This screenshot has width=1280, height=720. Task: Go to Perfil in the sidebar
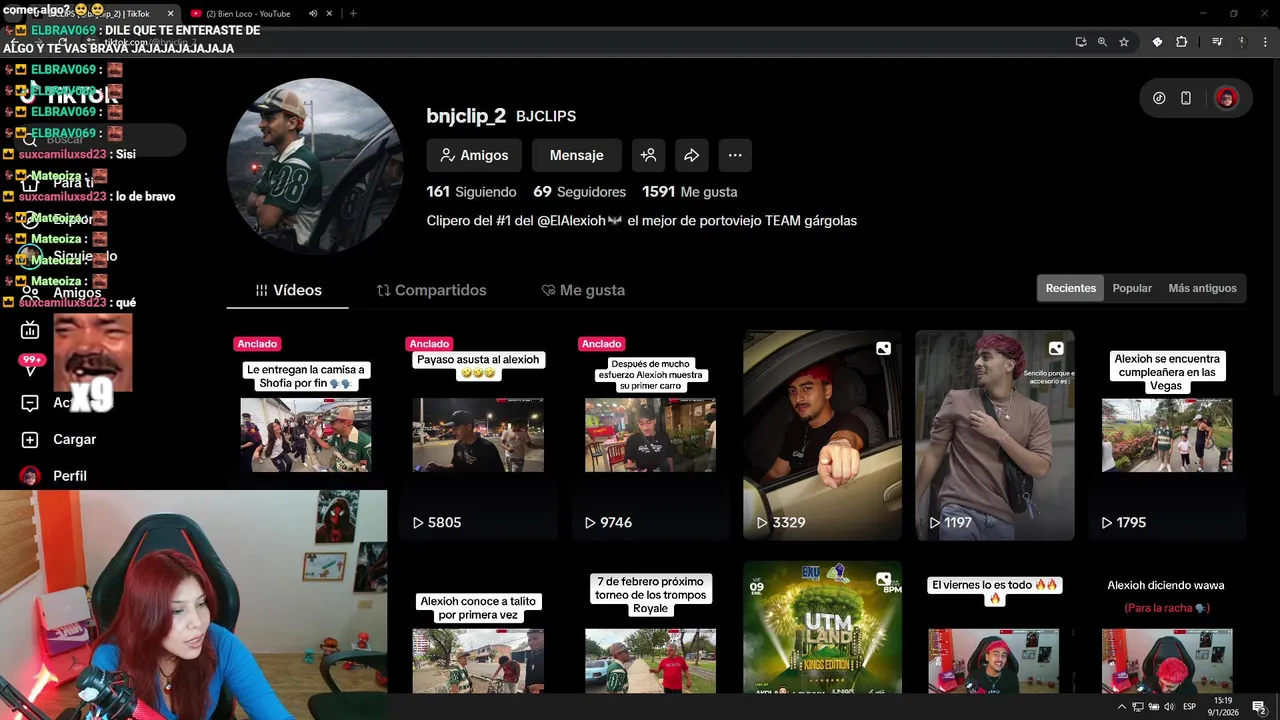55,476
